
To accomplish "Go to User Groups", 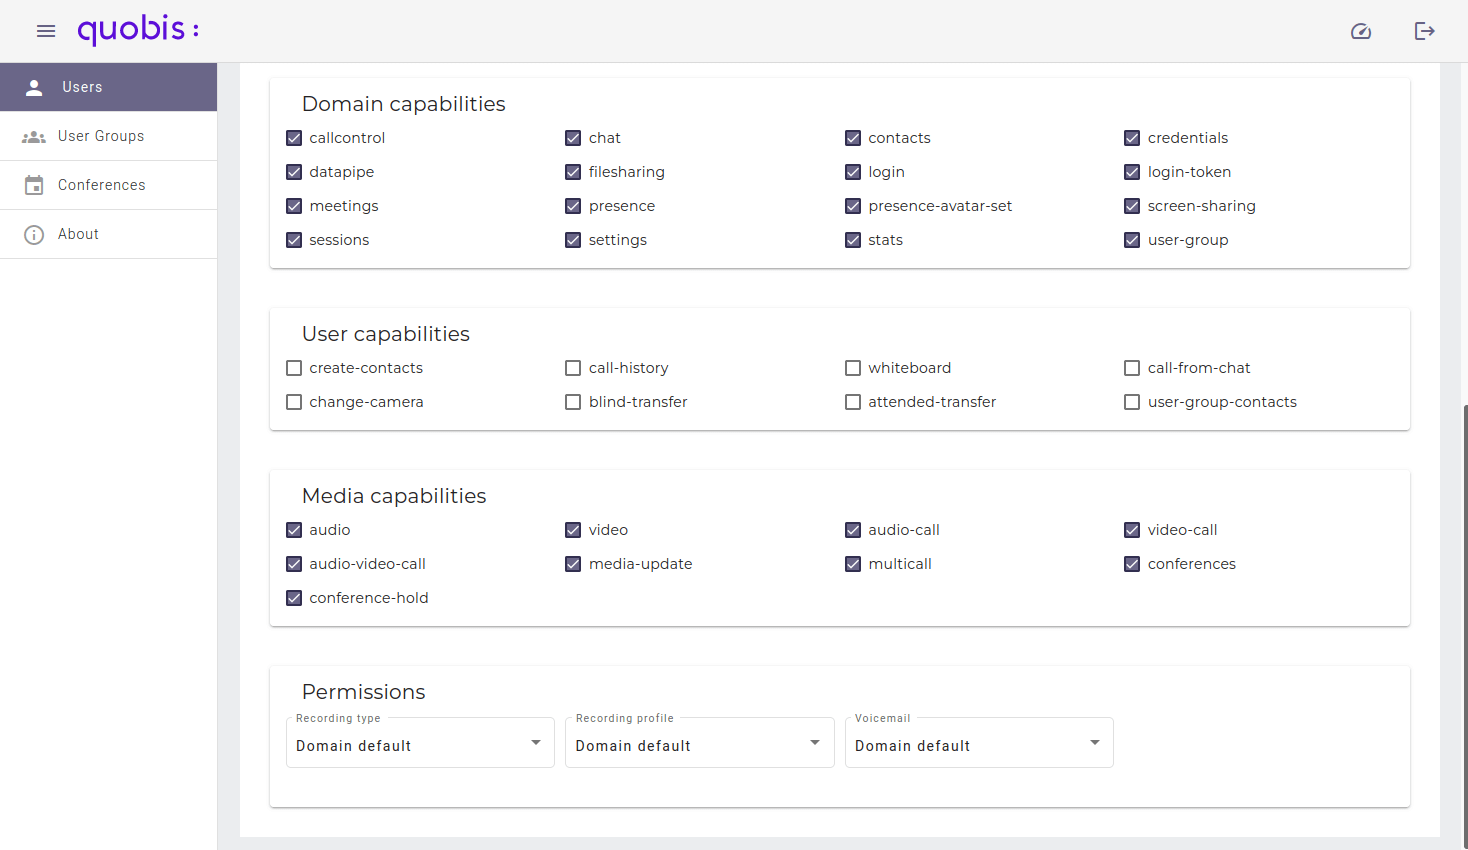I will (108, 136).
